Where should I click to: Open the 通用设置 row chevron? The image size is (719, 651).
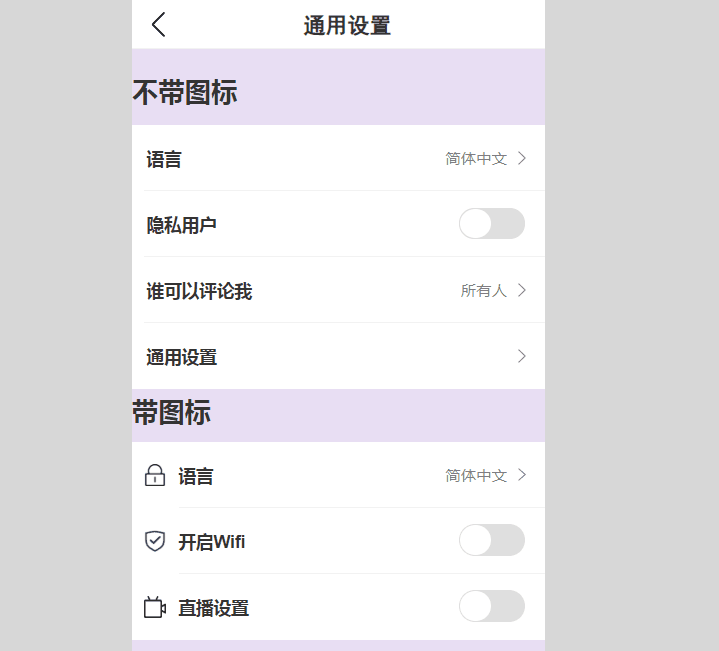pos(522,356)
